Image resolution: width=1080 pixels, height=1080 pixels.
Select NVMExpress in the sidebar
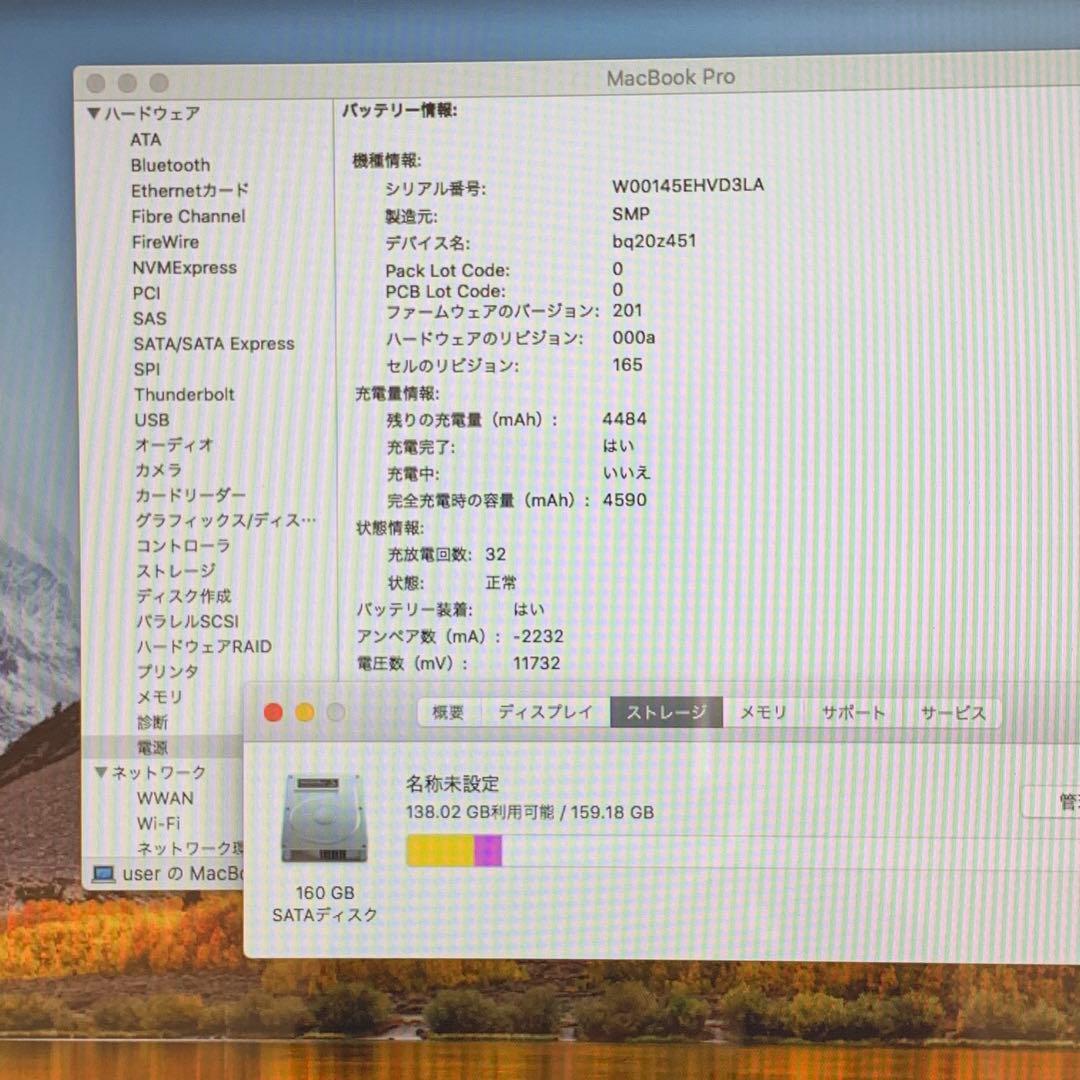click(185, 267)
